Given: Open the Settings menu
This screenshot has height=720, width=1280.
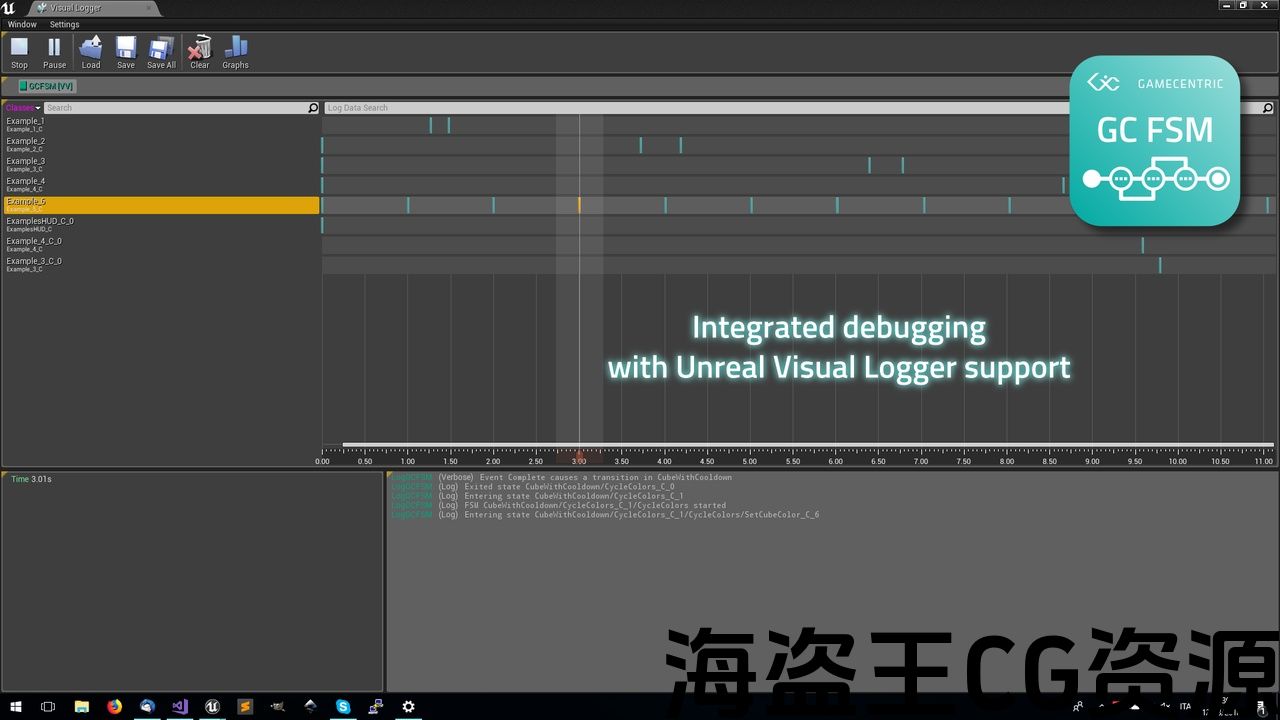Looking at the screenshot, I should coord(64,24).
